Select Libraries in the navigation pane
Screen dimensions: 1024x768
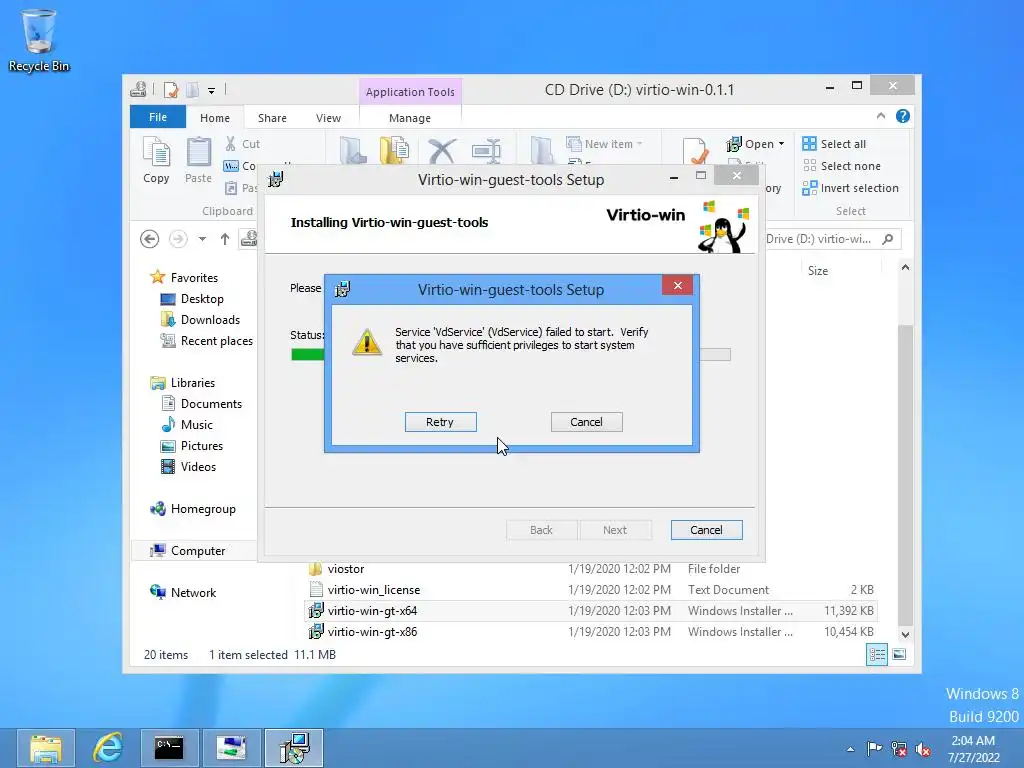coord(182,383)
